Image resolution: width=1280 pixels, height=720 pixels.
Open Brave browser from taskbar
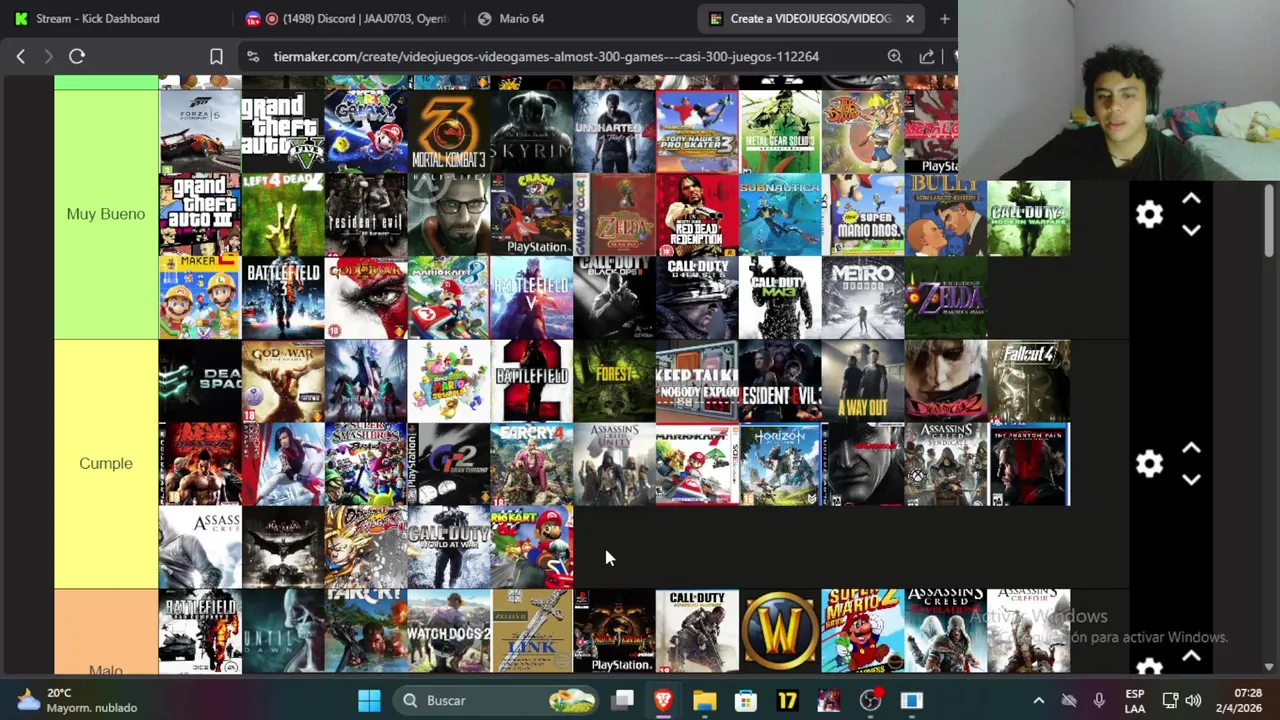coord(663,701)
